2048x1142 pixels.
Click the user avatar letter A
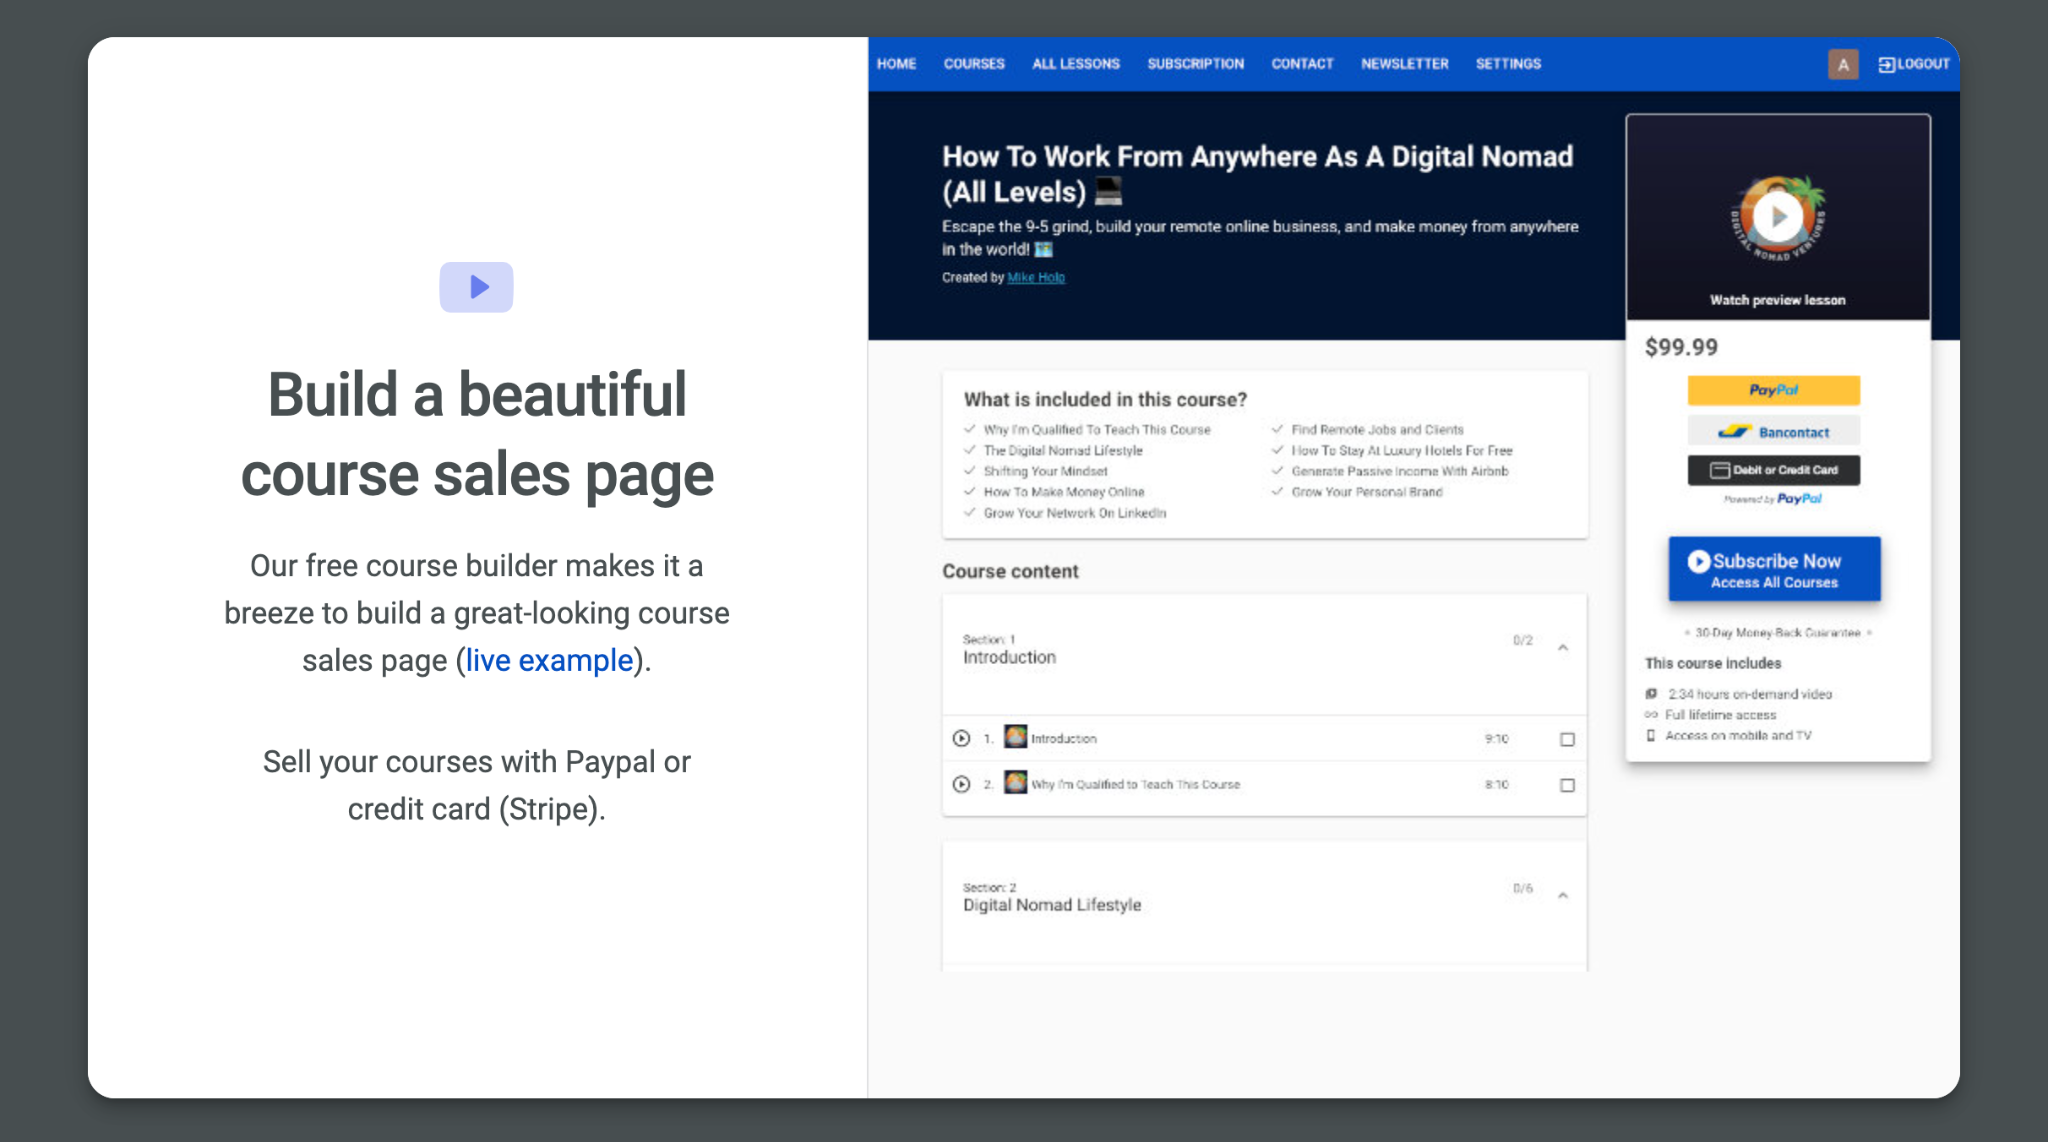[1842, 64]
